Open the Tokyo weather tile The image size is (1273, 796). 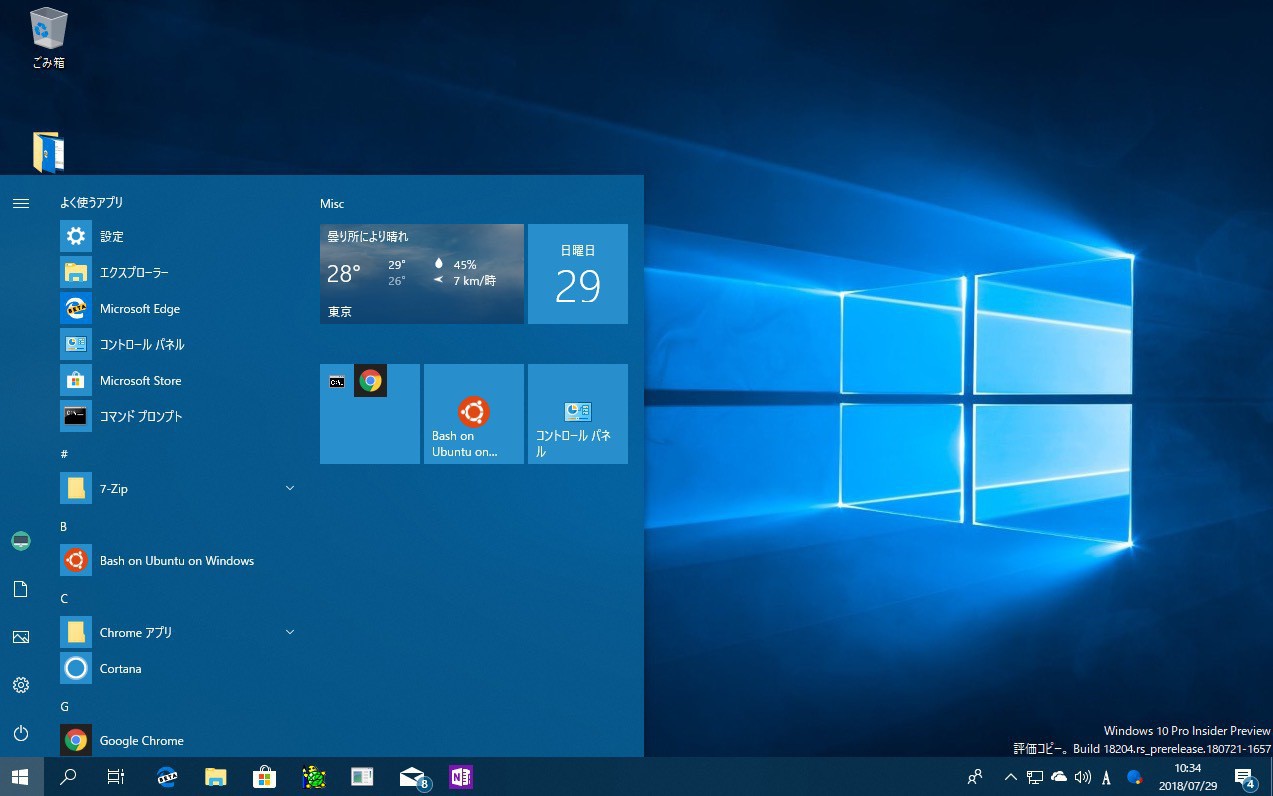(421, 274)
